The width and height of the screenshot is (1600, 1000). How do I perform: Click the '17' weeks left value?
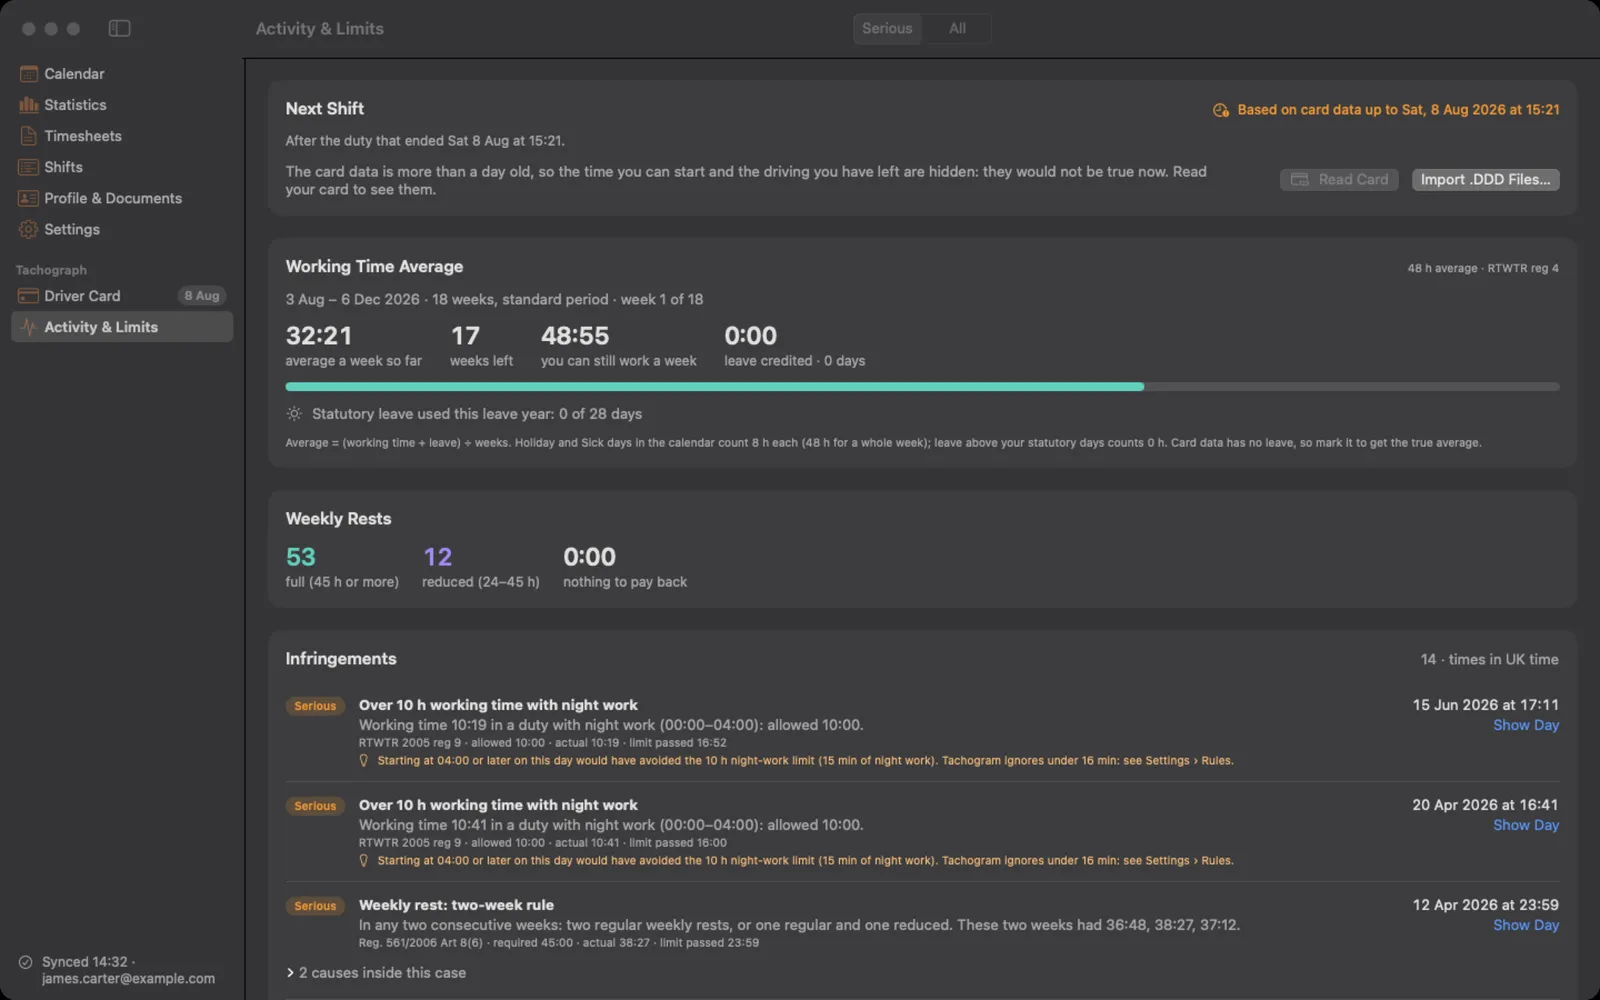pos(465,336)
